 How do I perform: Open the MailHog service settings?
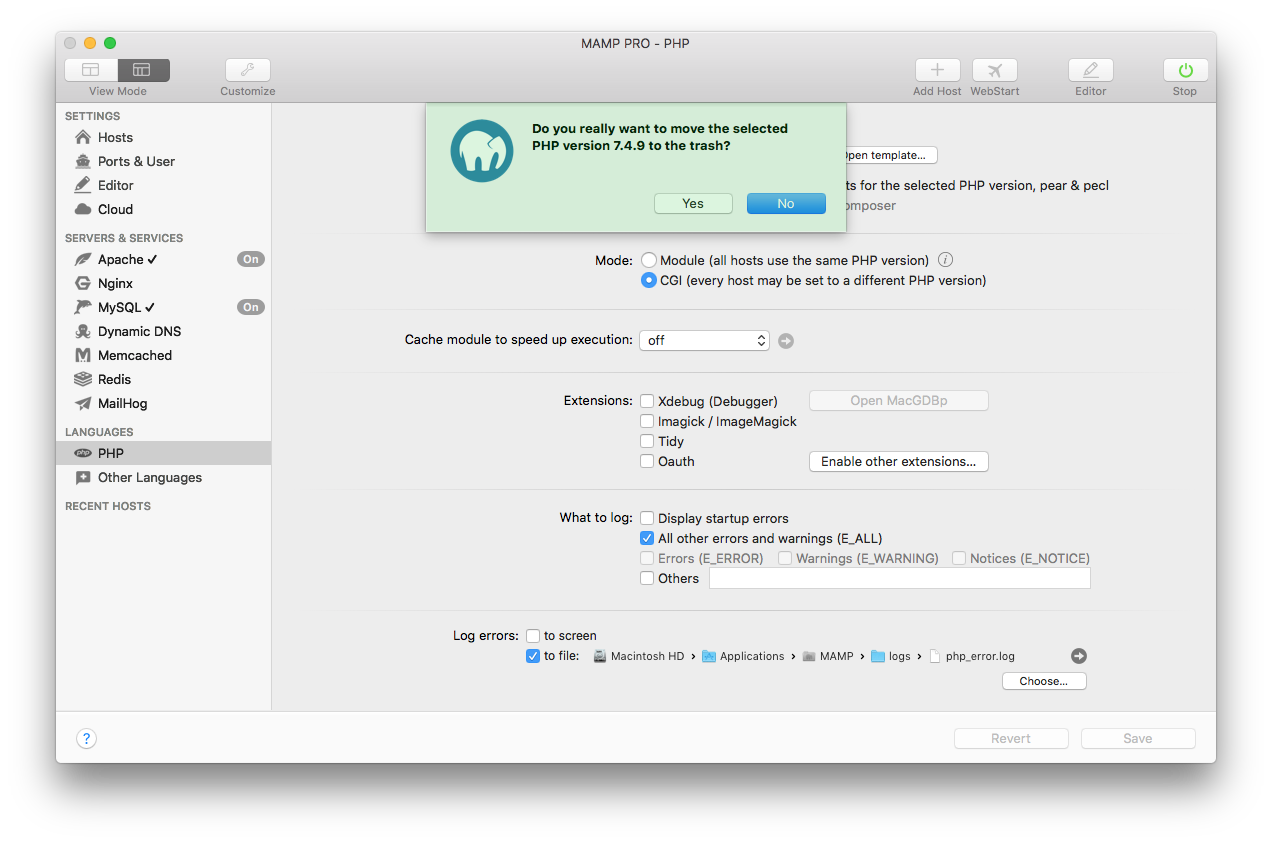pyautogui.click(x=122, y=403)
